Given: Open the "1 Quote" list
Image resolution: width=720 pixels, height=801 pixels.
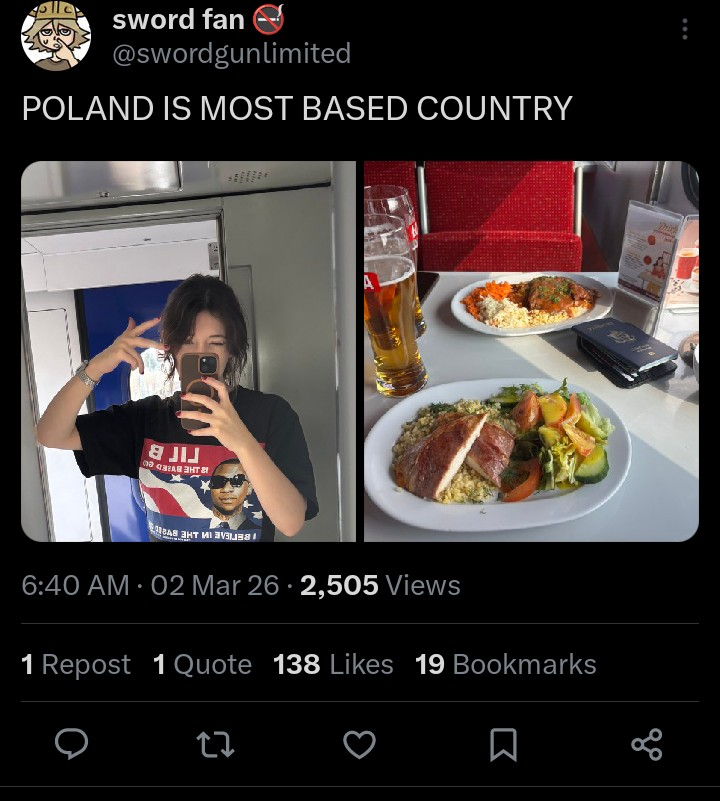Looking at the screenshot, I should click(x=202, y=665).
